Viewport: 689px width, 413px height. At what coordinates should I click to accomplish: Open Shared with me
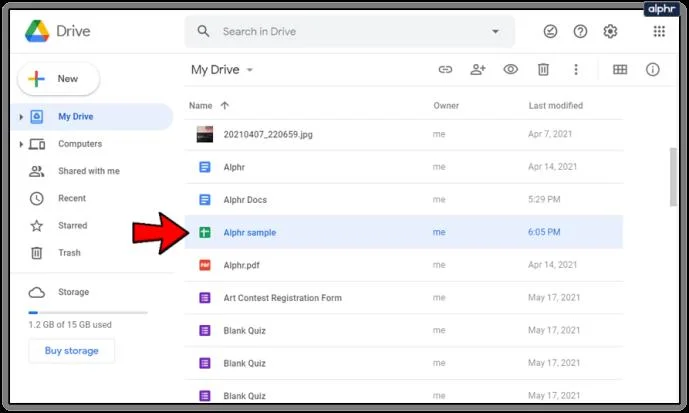[89, 171]
